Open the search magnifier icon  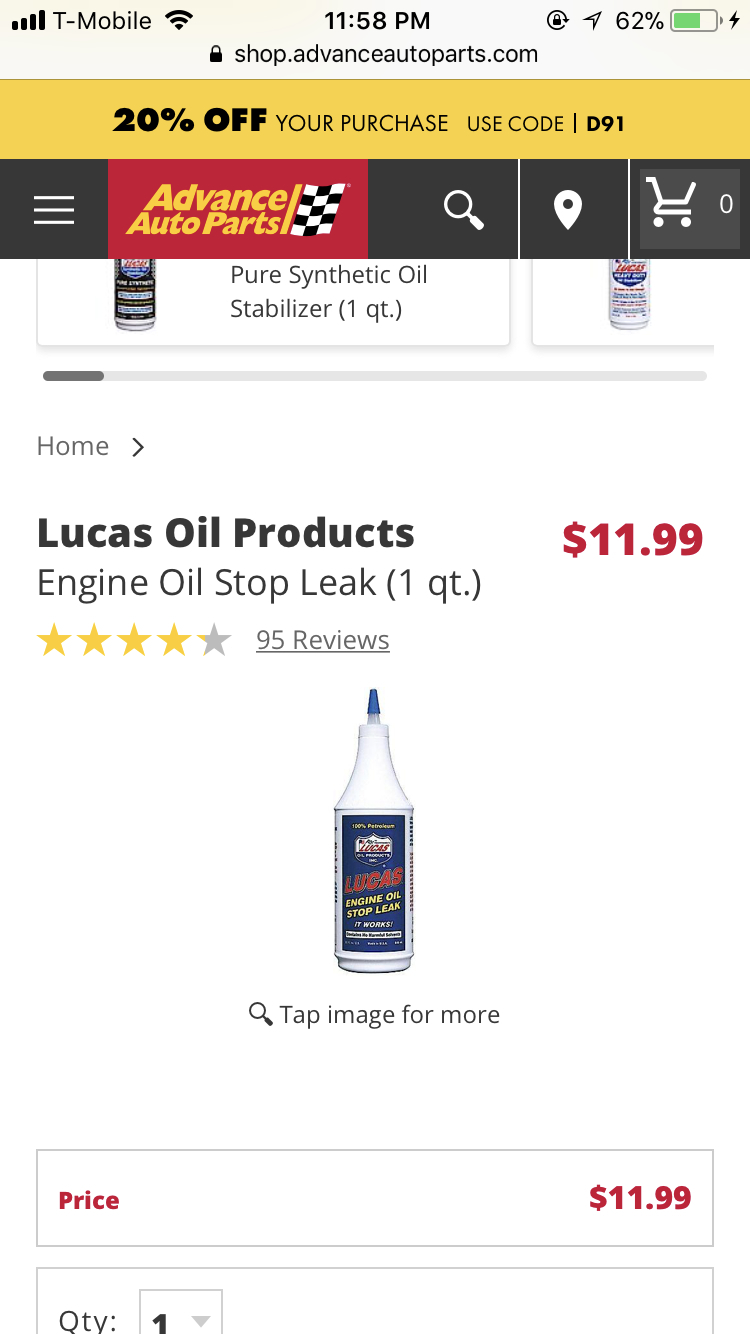click(x=463, y=209)
